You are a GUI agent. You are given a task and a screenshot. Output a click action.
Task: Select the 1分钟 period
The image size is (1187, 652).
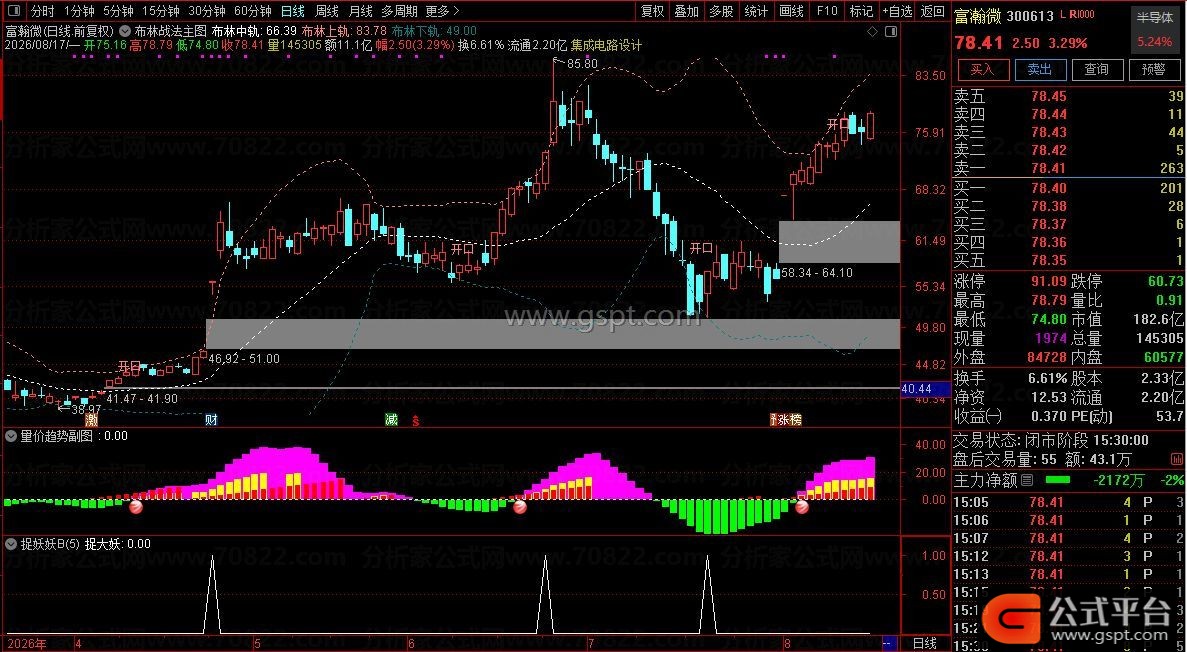click(x=79, y=11)
